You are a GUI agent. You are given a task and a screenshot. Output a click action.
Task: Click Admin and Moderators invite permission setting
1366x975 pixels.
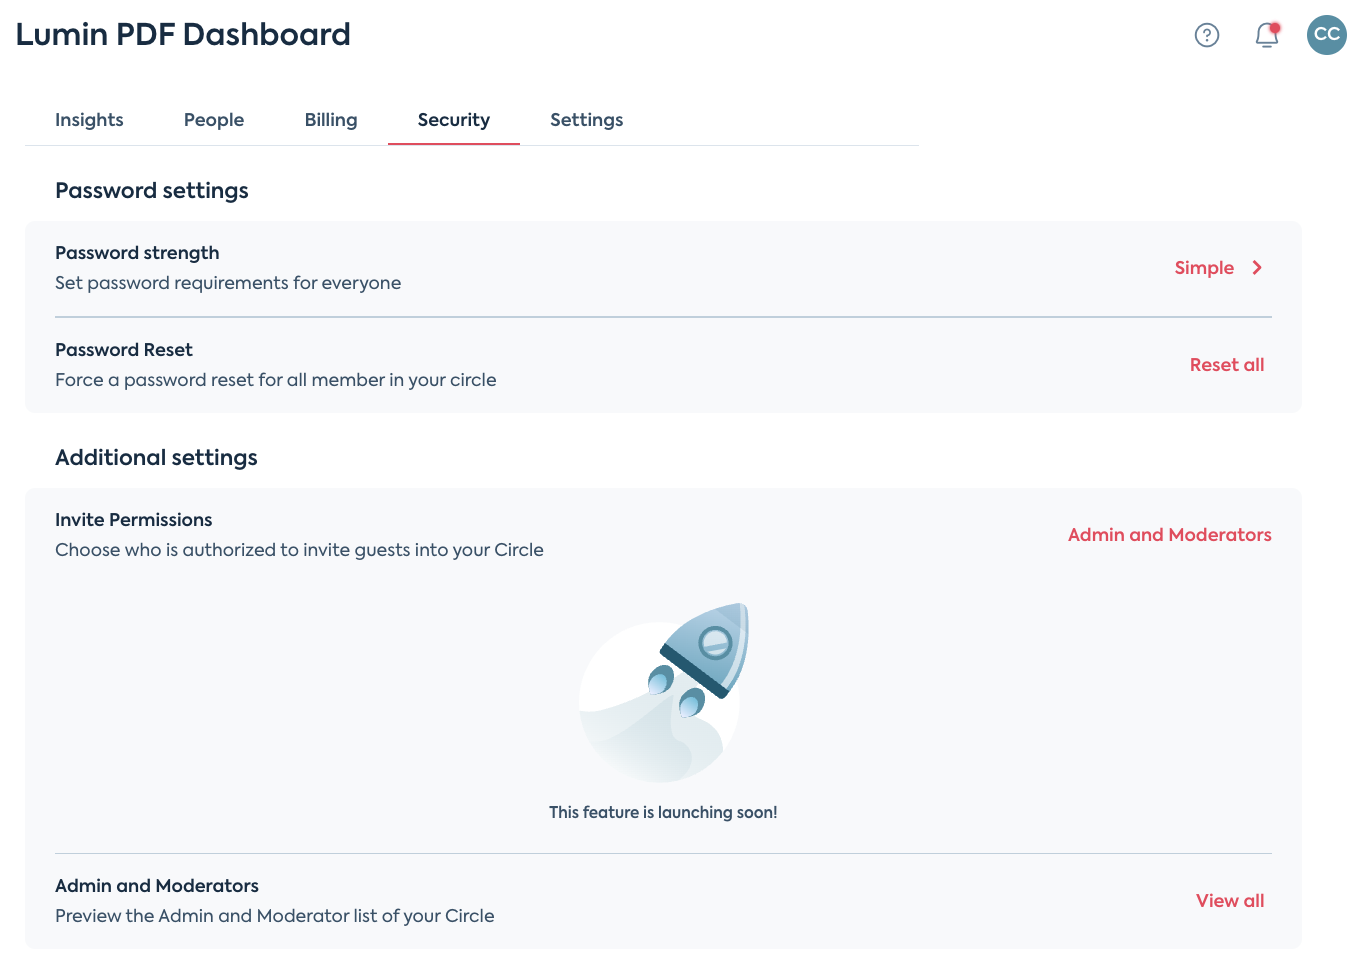pyautogui.click(x=1169, y=534)
